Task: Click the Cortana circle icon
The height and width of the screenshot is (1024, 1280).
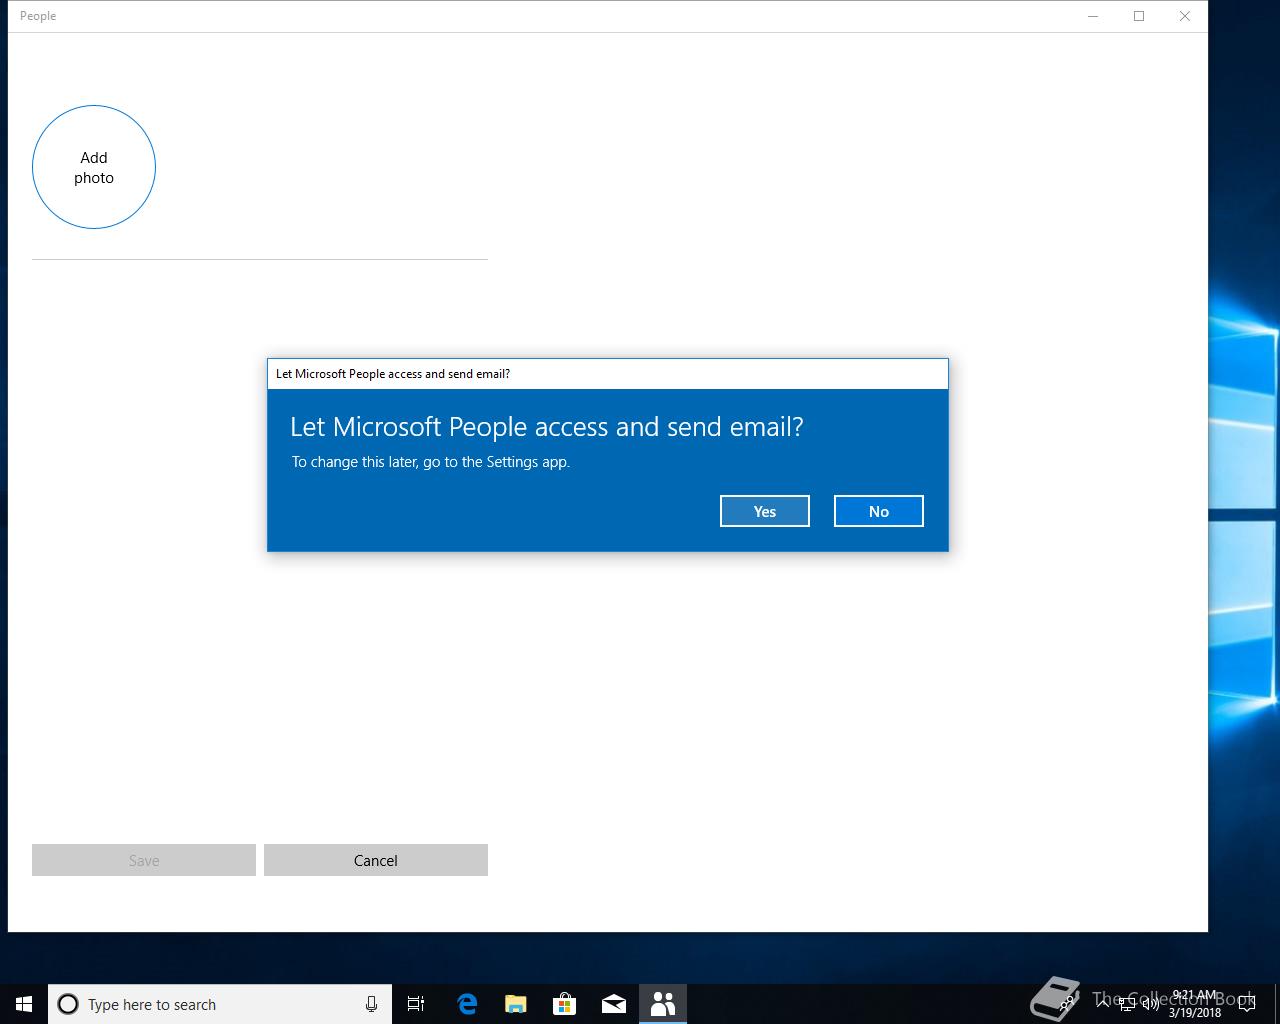Action: (x=68, y=1004)
